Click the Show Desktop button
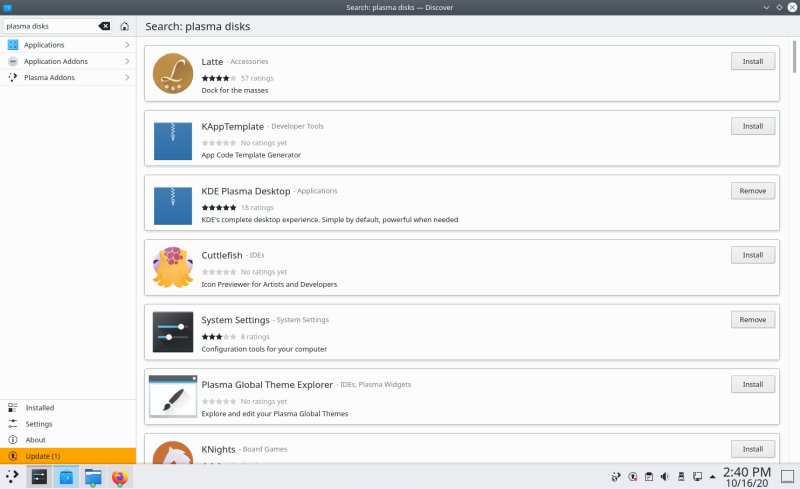The width and height of the screenshot is (800, 489). (x=788, y=477)
